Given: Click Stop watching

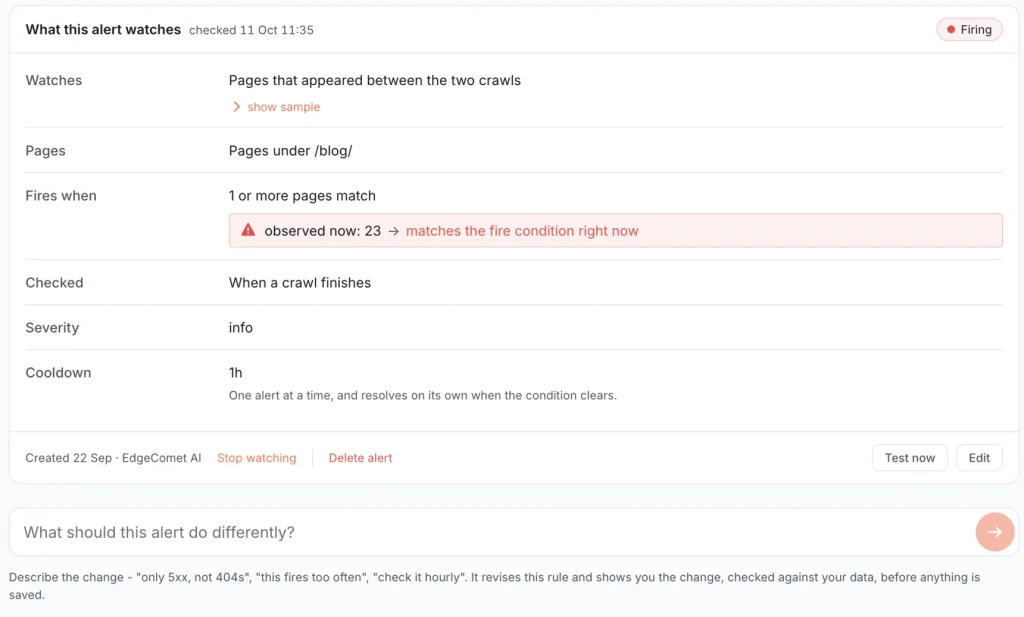Looking at the screenshot, I should coord(257,458).
